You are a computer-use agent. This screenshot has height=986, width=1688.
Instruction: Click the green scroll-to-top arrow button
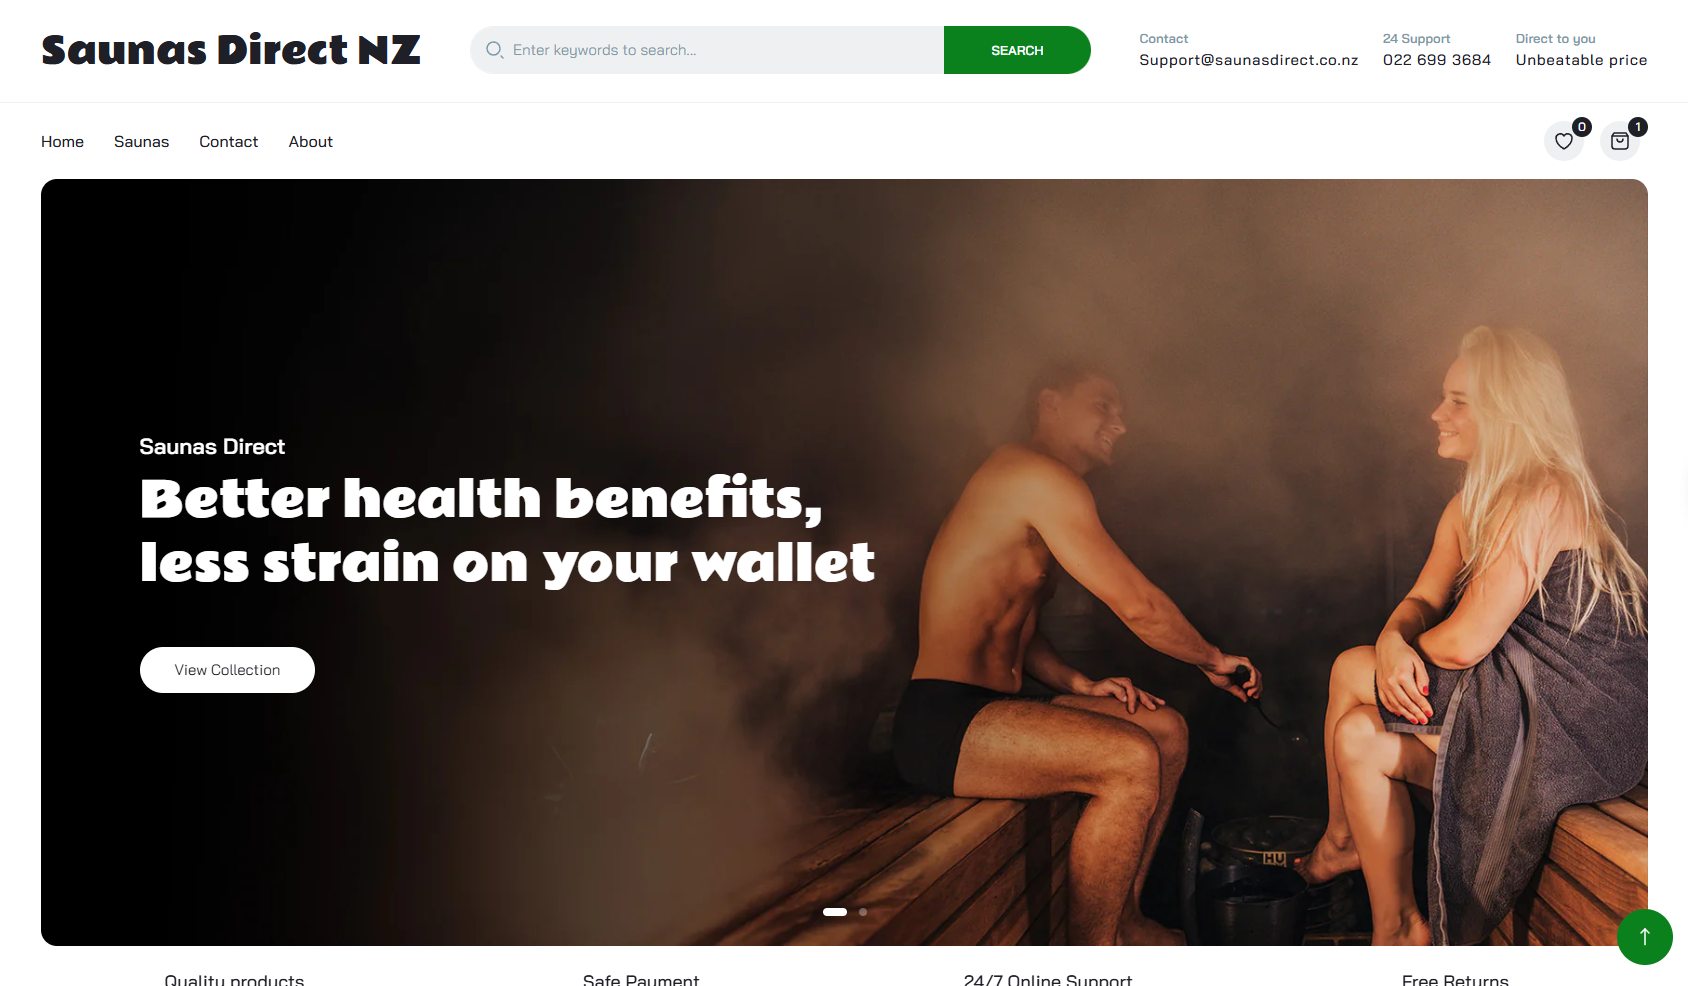tap(1645, 937)
